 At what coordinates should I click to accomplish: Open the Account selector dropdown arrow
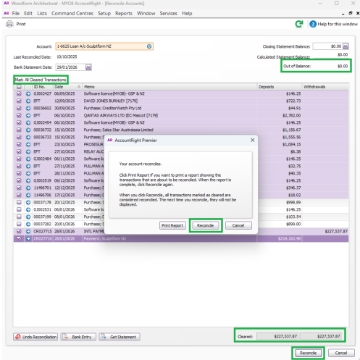tap(149, 46)
